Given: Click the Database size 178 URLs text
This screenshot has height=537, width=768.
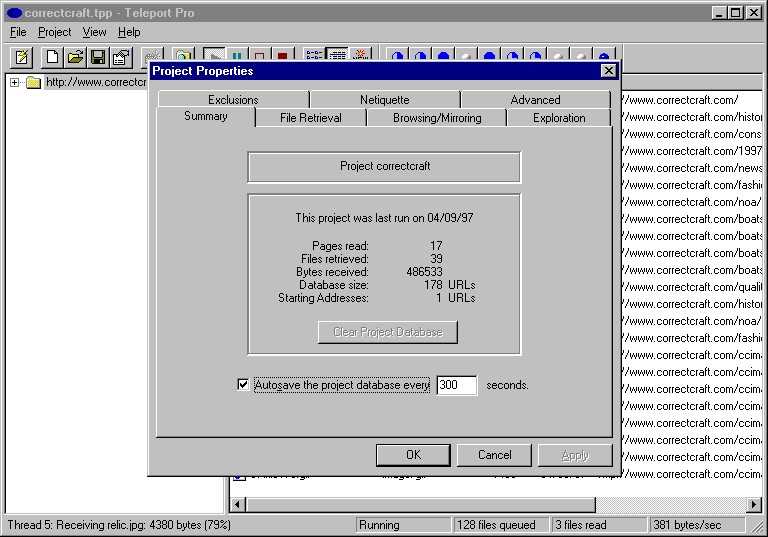Looking at the screenshot, I should [449, 285].
